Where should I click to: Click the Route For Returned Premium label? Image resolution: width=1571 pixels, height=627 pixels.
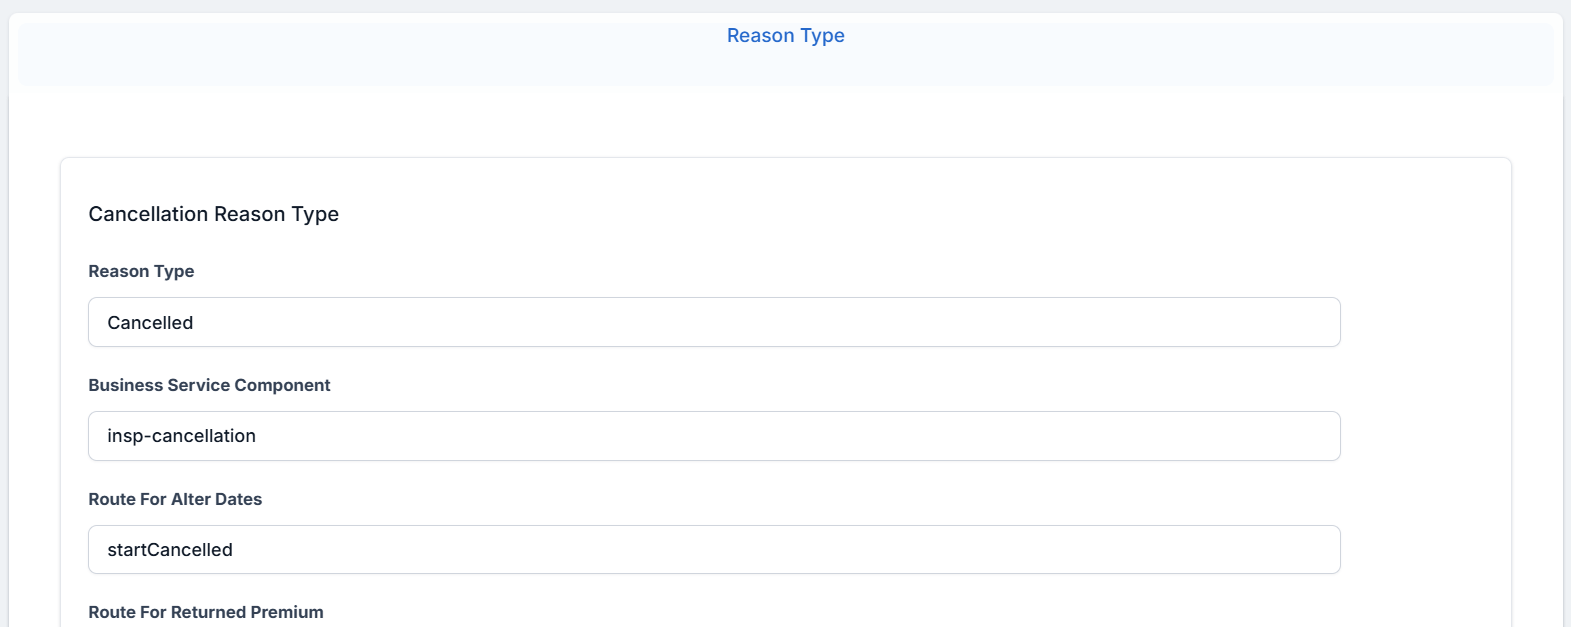206,612
